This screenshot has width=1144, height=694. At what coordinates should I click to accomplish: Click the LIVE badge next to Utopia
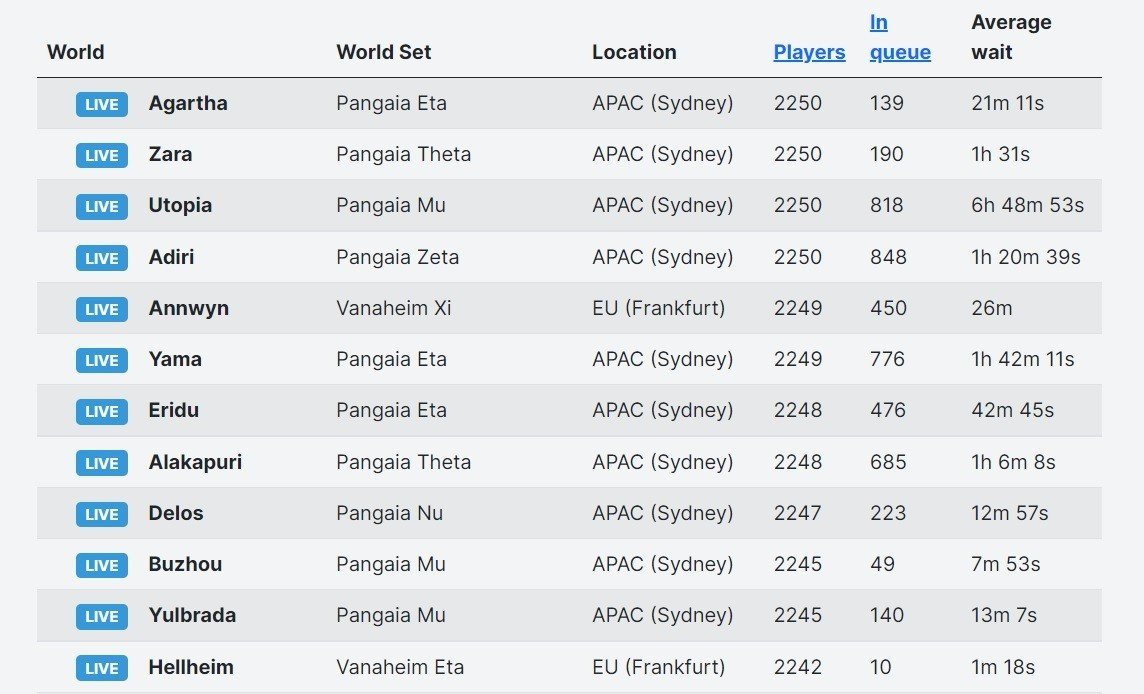(x=102, y=207)
